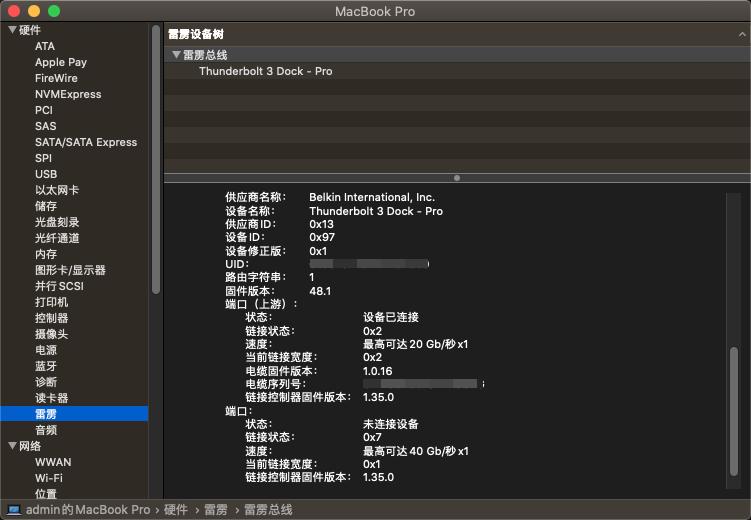Open SATA/SATA Express in the sidebar

pyautogui.click(x=86, y=142)
